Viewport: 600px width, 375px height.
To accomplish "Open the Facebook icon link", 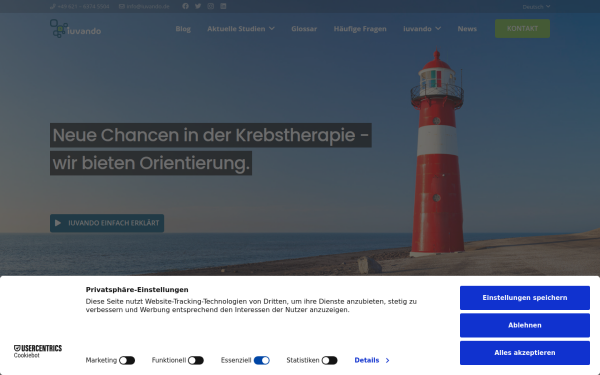I will click(x=185, y=6).
